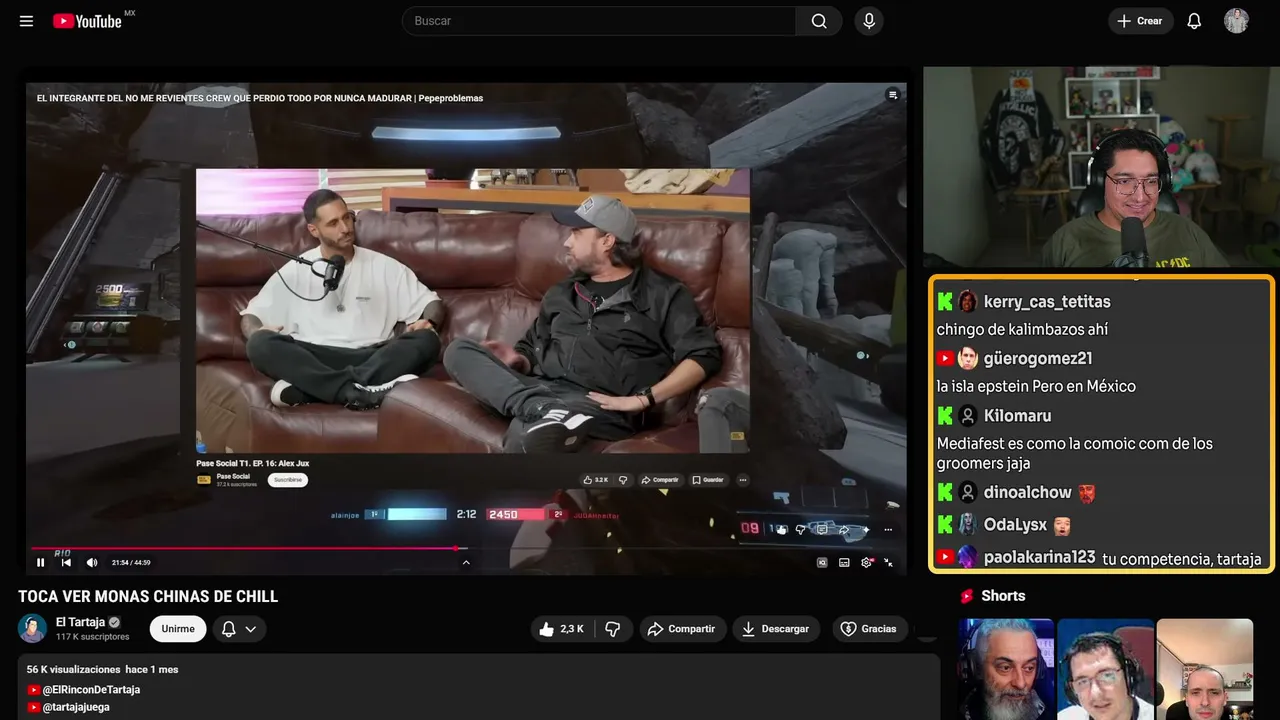Image resolution: width=1280 pixels, height=720 pixels.
Task: Click 'la isla epstein Pero en México' message
Action: [x=1036, y=387]
